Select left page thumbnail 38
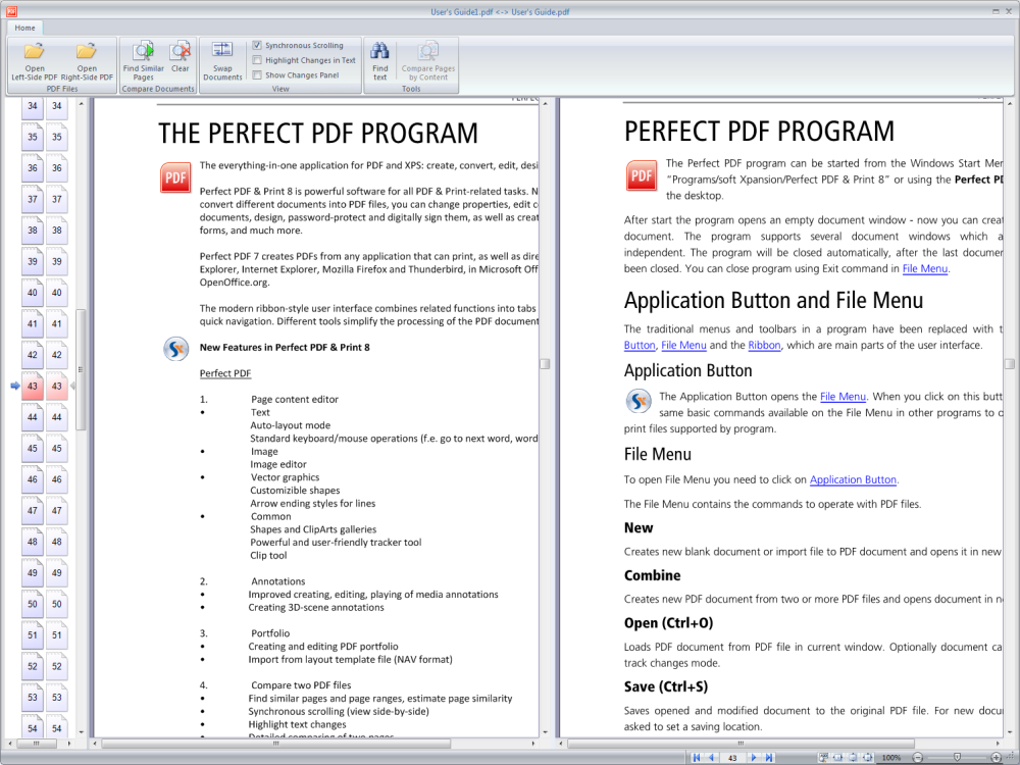Image resolution: width=1020 pixels, height=765 pixels. tap(33, 230)
